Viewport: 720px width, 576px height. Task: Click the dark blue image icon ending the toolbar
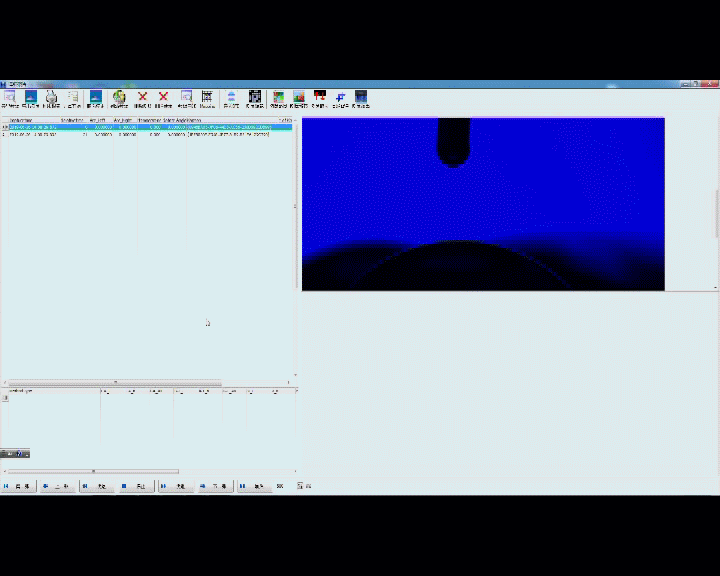(361, 96)
